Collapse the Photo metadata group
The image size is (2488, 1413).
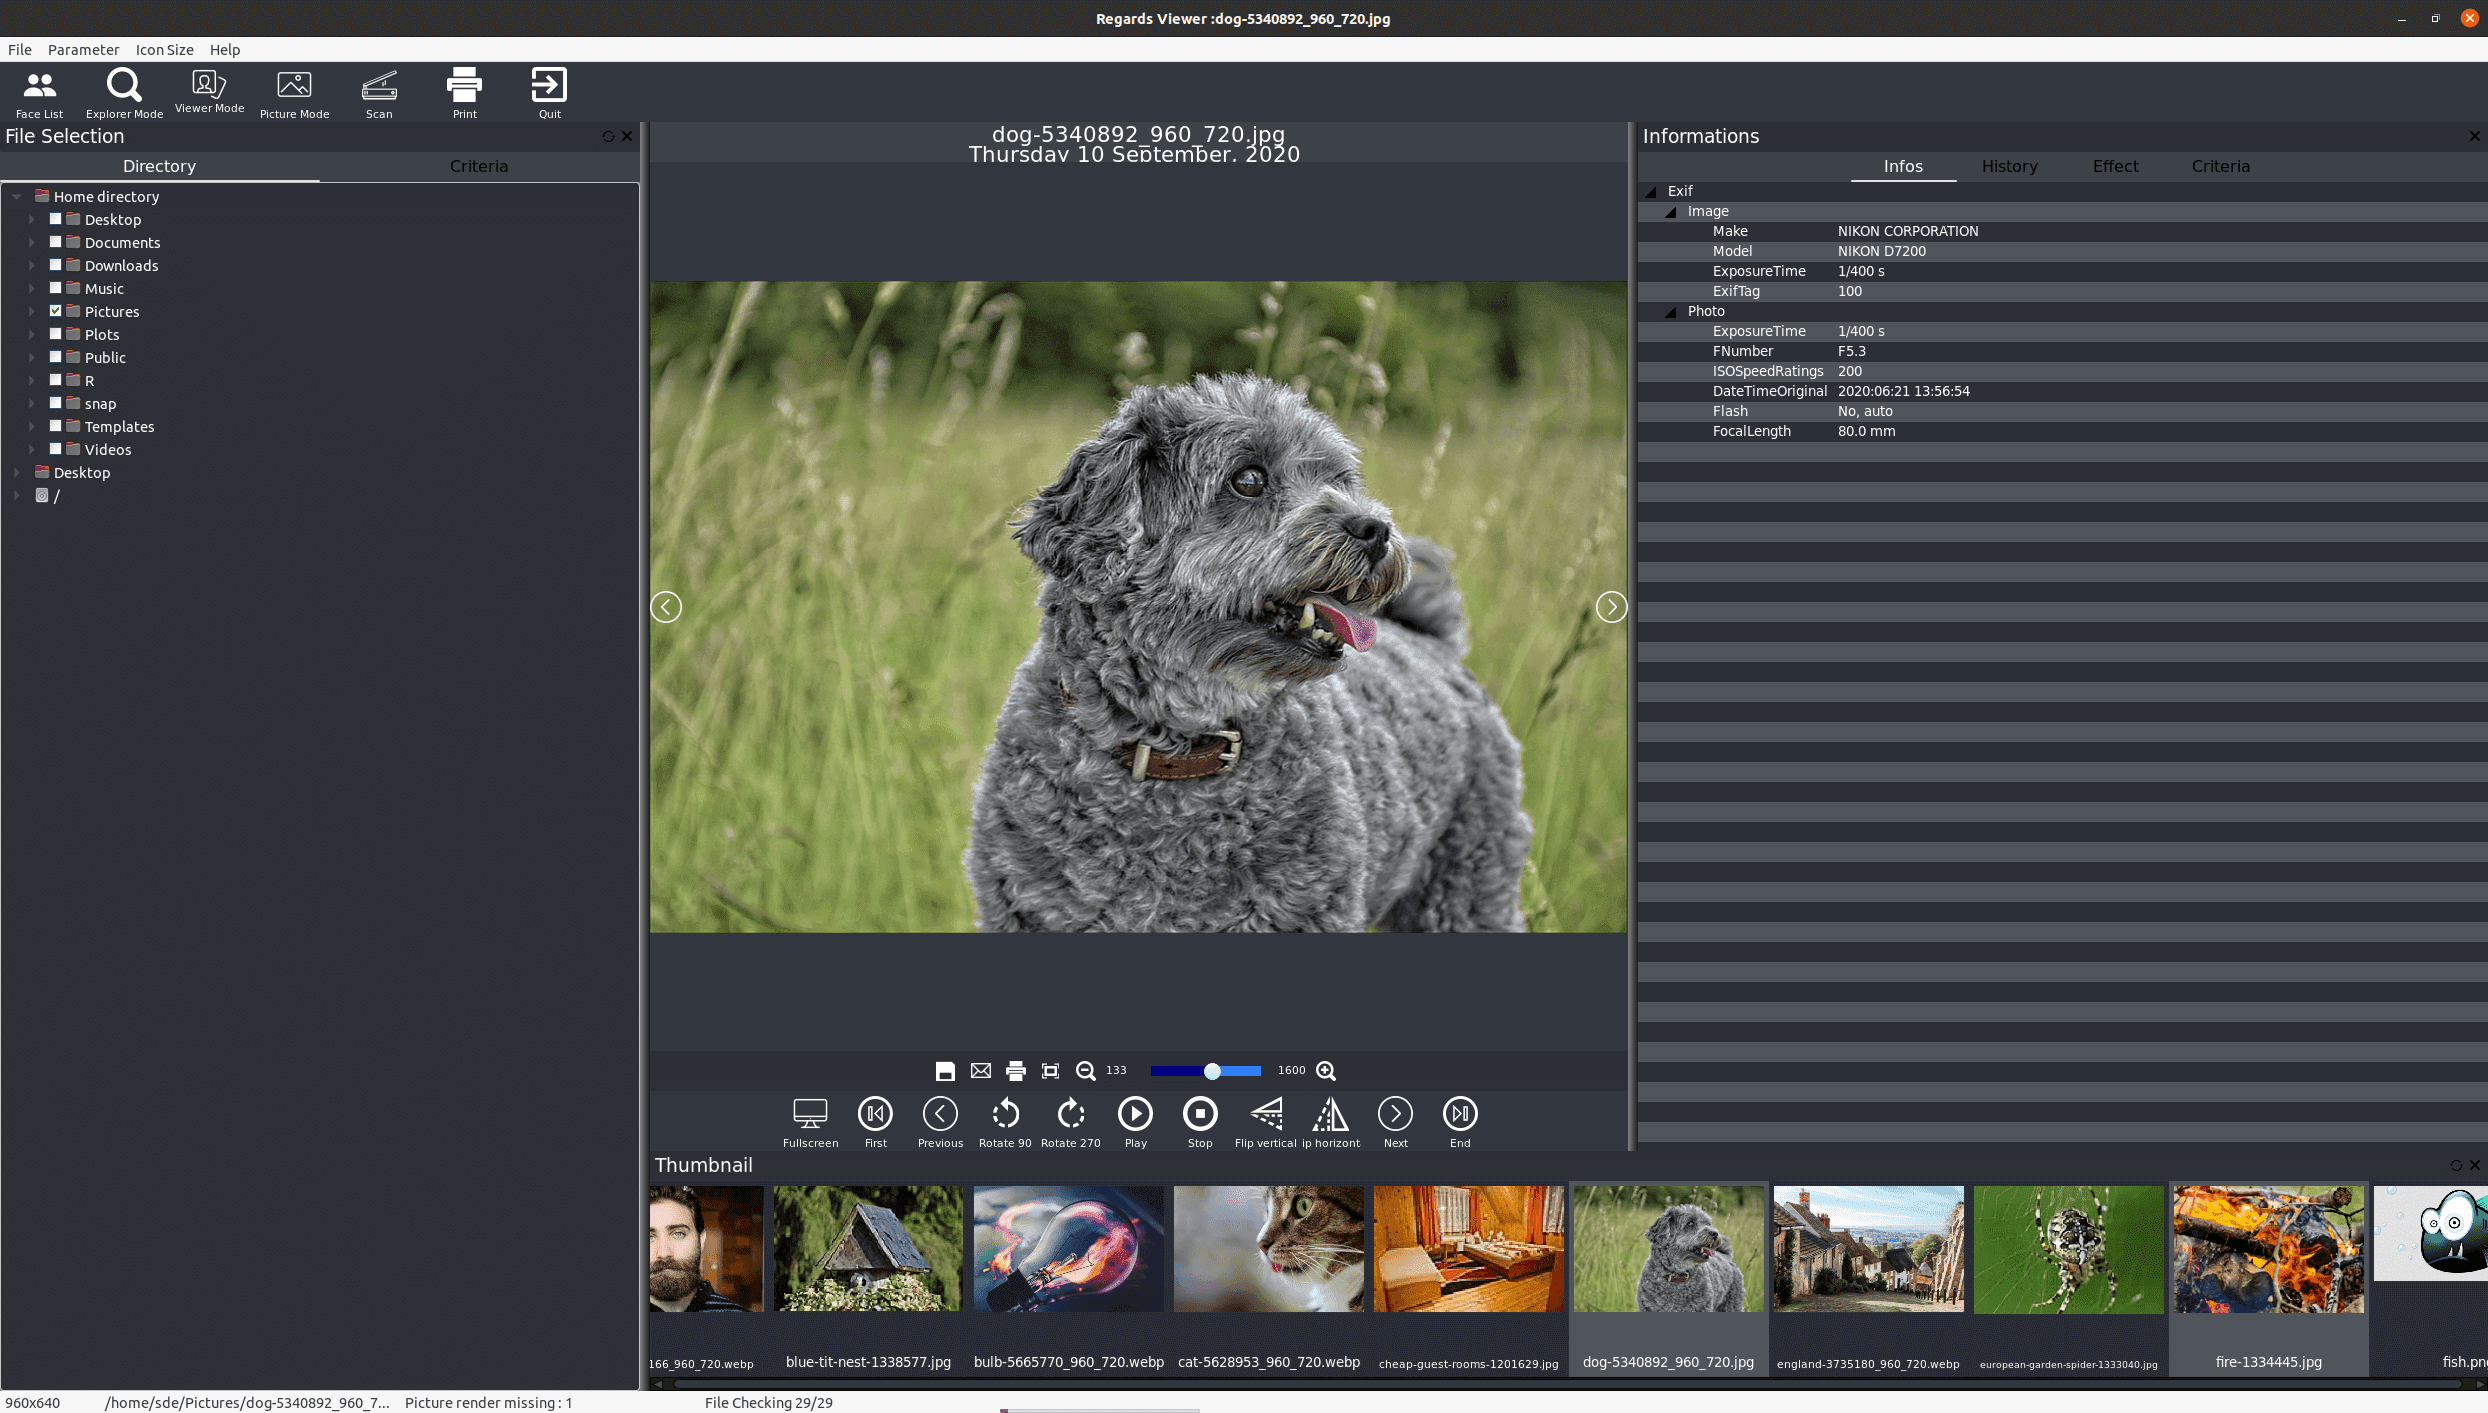click(x=1671, y=311)
